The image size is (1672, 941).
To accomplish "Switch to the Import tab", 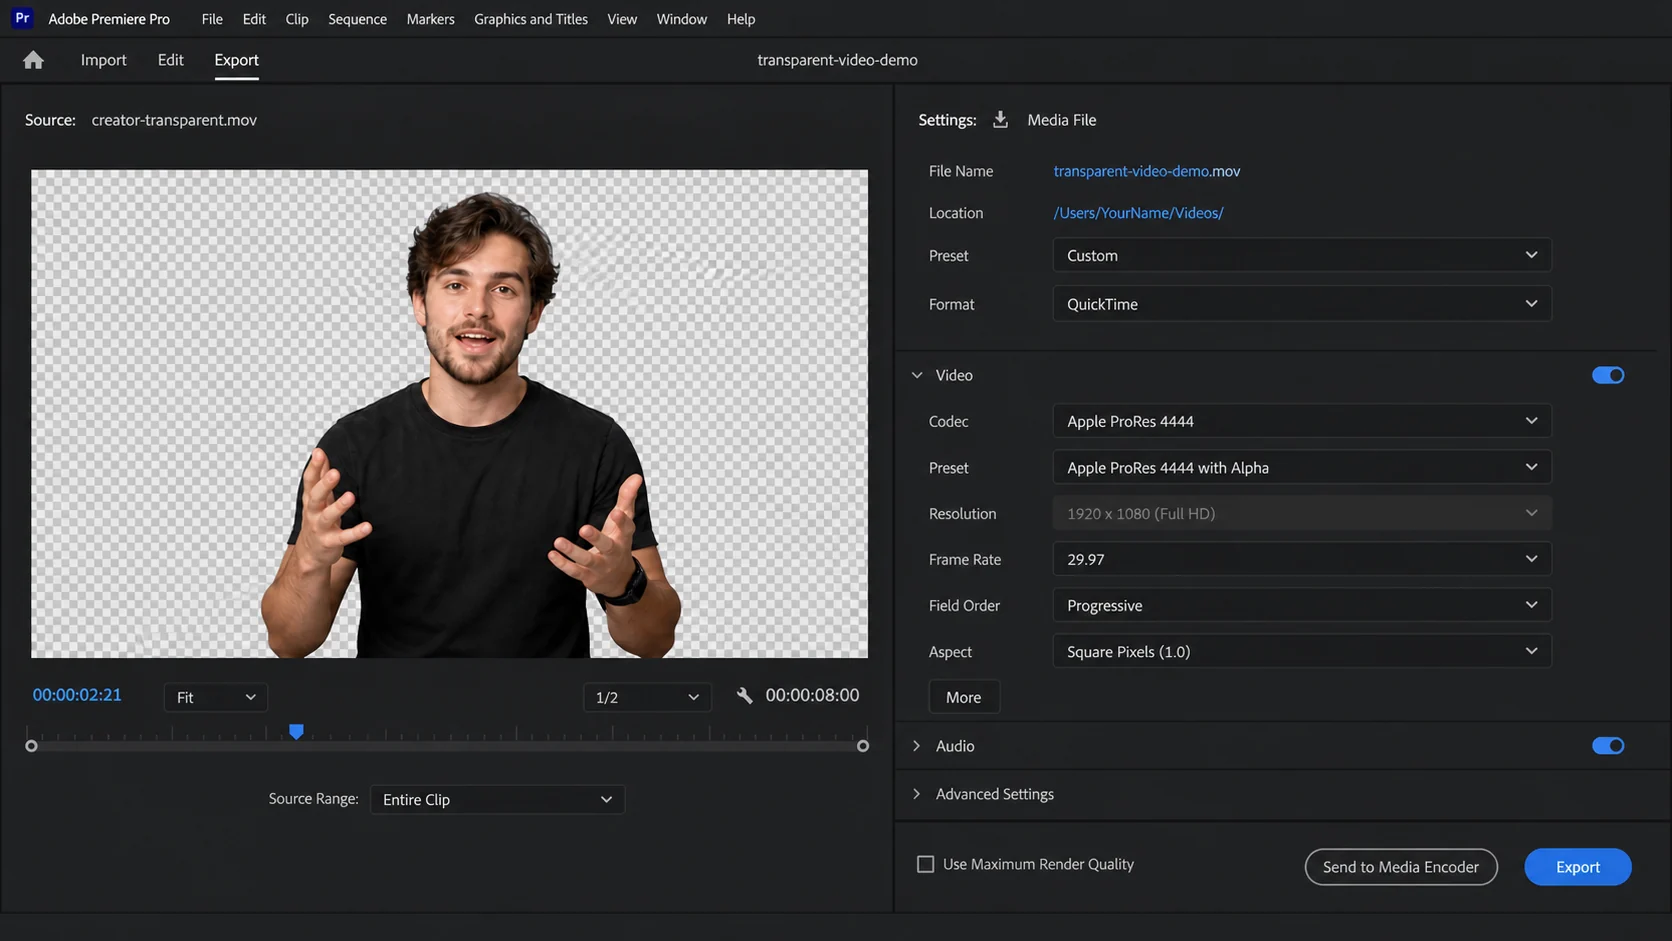I will click(x=104, y=60).
